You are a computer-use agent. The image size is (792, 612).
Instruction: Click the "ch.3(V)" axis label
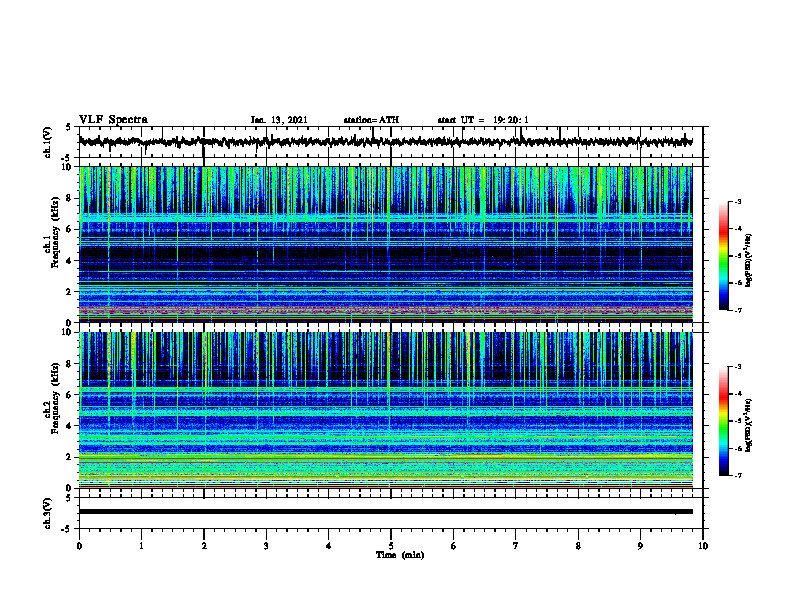click(x=47, y=513)
